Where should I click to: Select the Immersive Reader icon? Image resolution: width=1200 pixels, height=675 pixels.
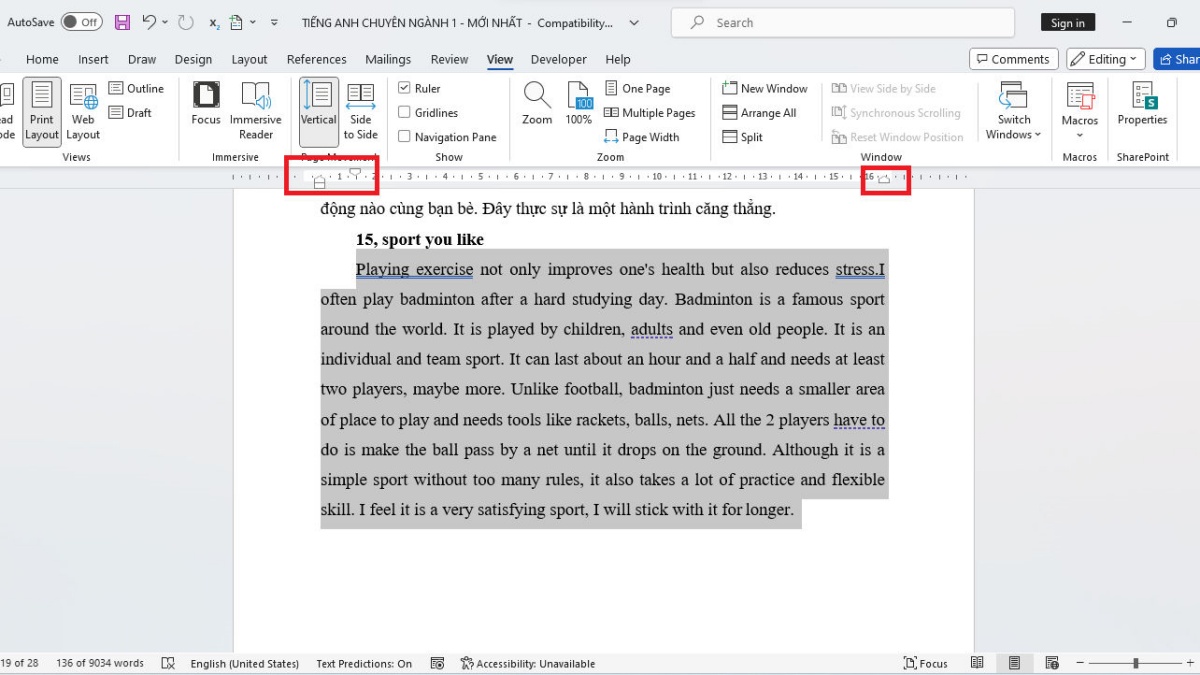256,110
